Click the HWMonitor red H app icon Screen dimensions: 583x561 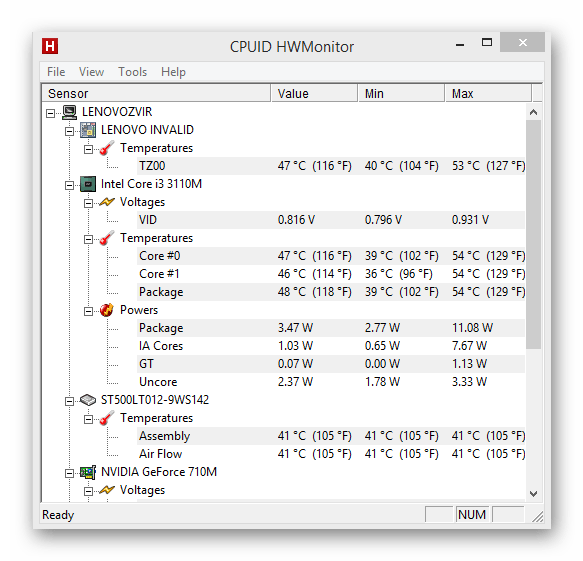(50, 46)
